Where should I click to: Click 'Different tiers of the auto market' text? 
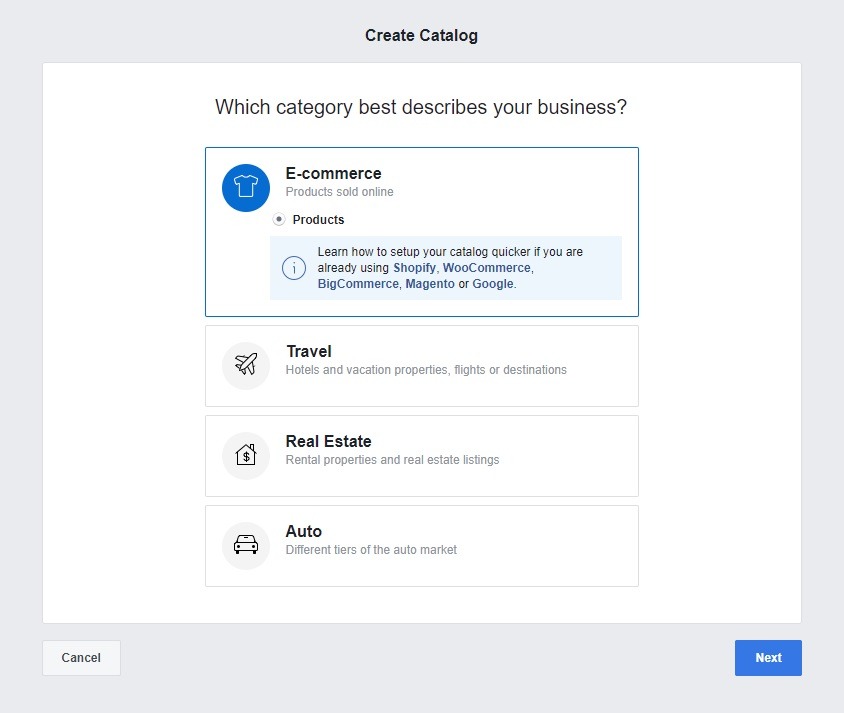[371, 549]
